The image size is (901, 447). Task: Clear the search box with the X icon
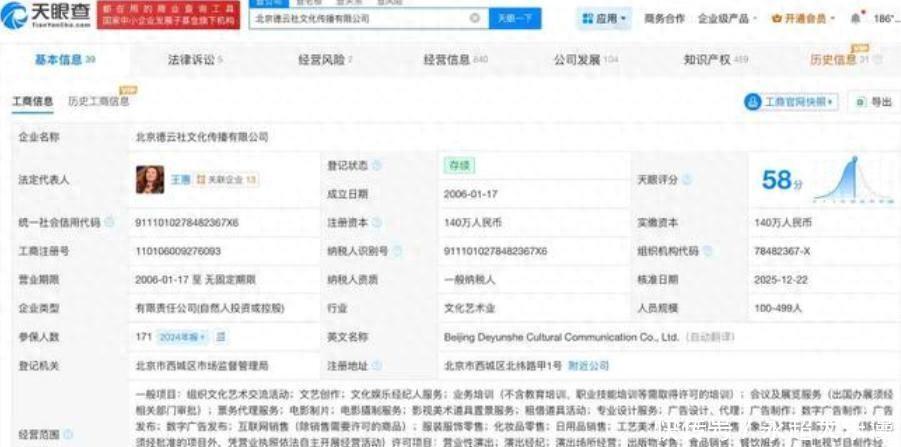[473, 18]
